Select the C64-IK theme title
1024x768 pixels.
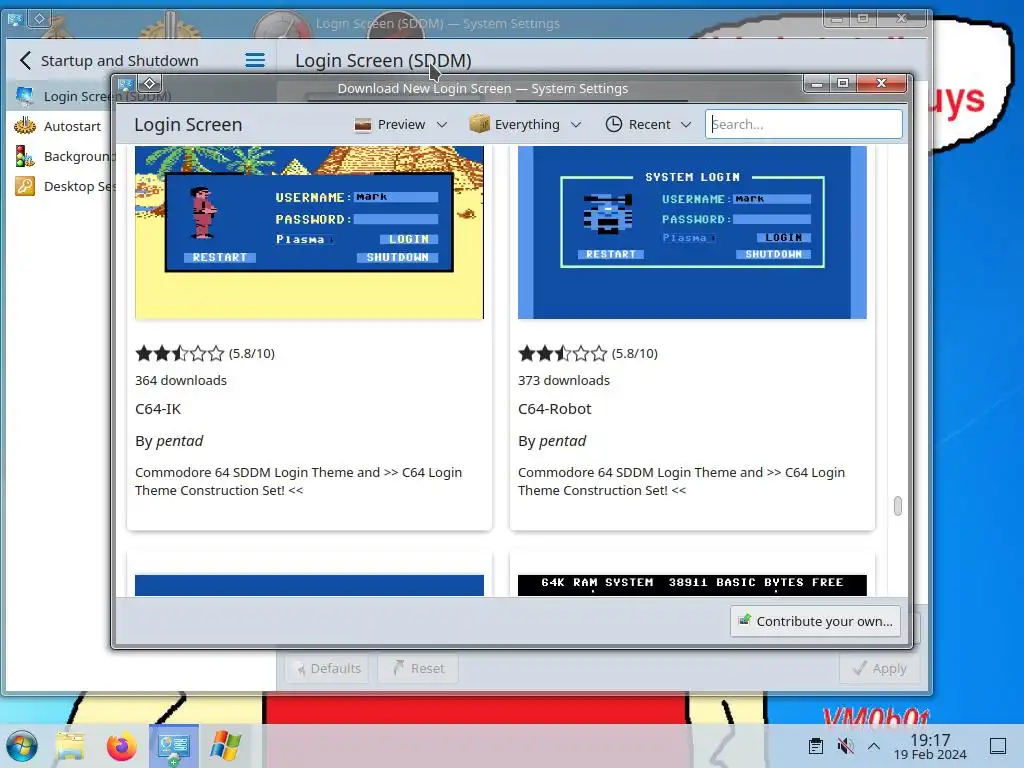pos(158,409)
